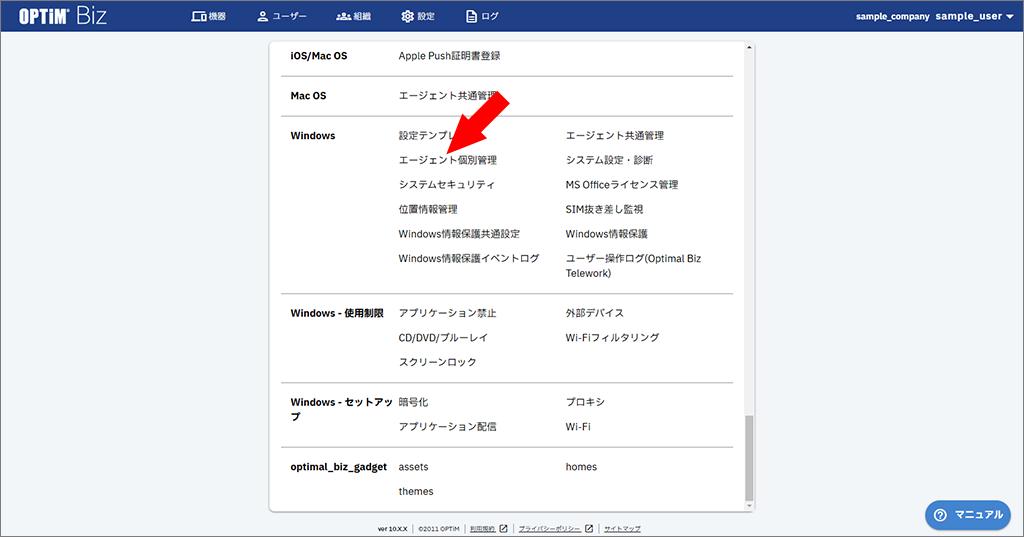Click the Windows - 使用制限 heading

click(337, 314)
